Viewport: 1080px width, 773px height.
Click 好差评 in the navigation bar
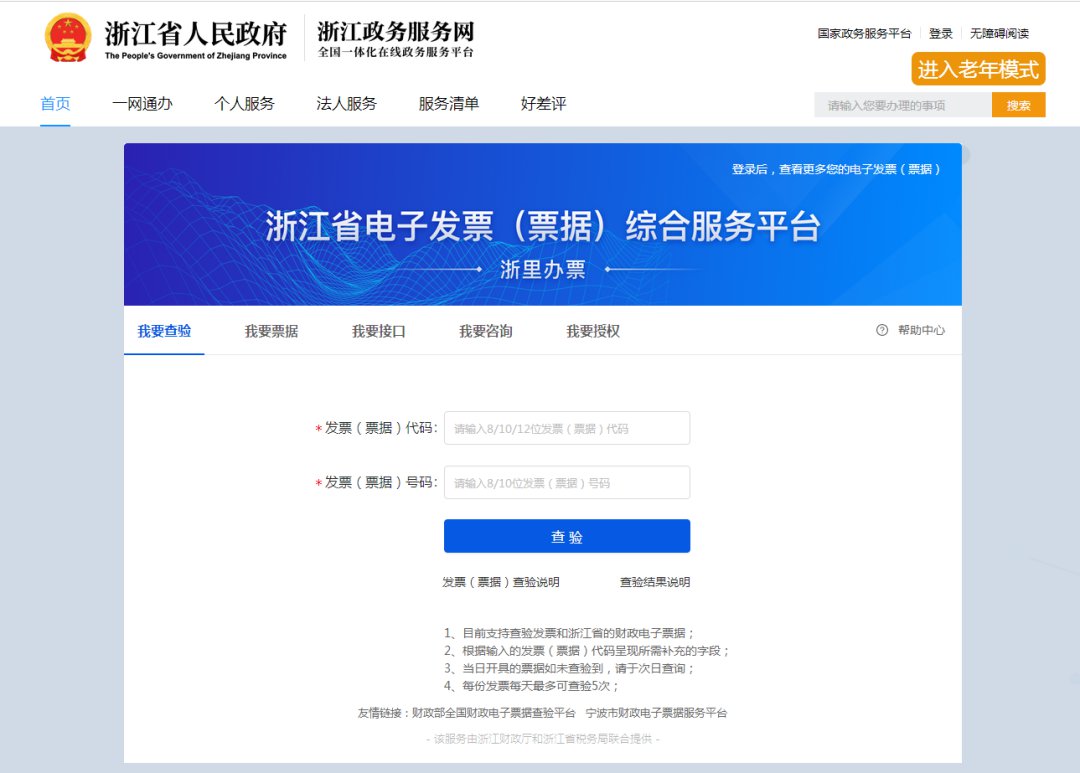543,104
